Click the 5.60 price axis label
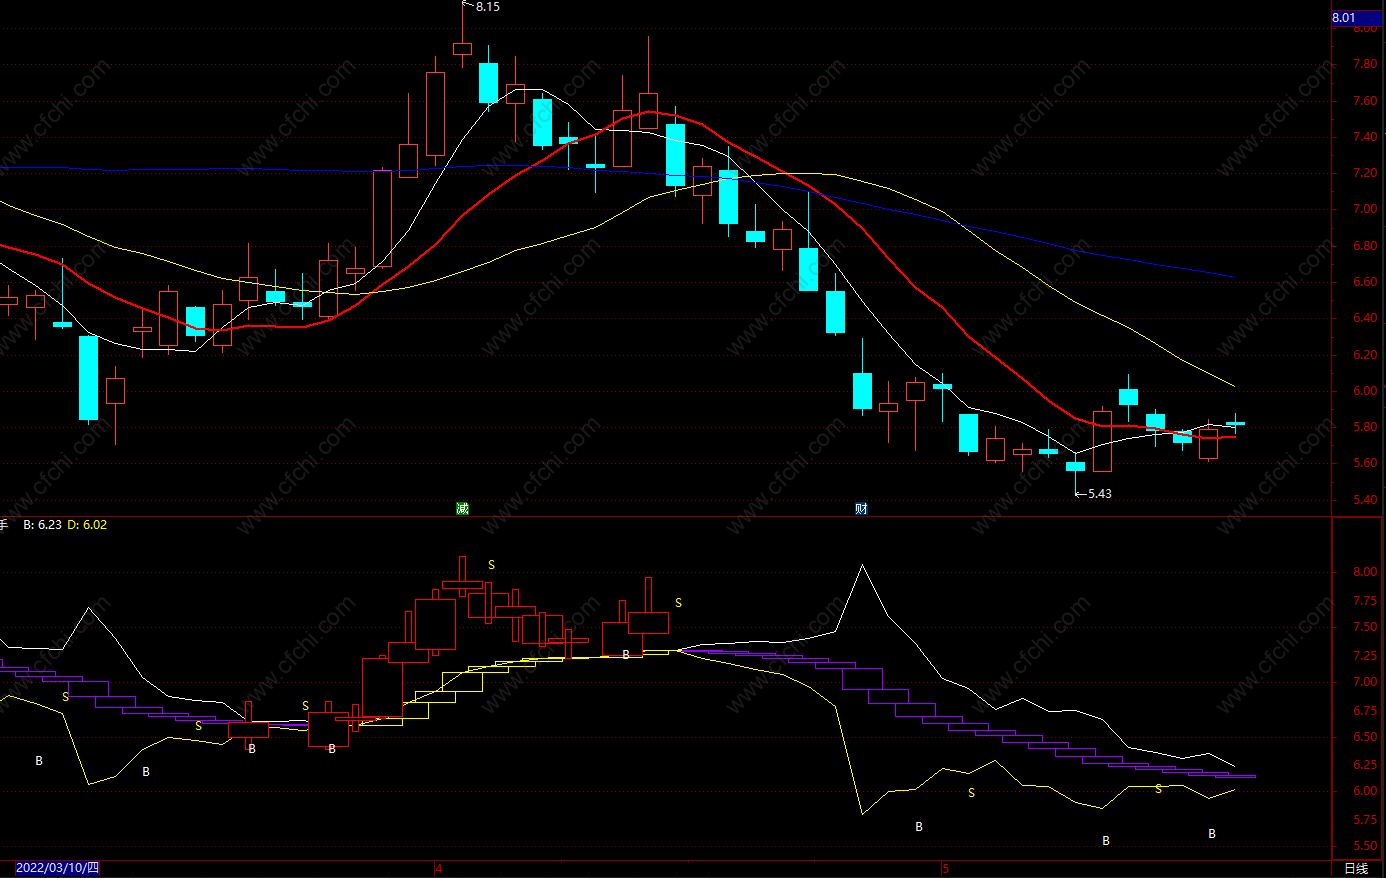 (1365, 463)
